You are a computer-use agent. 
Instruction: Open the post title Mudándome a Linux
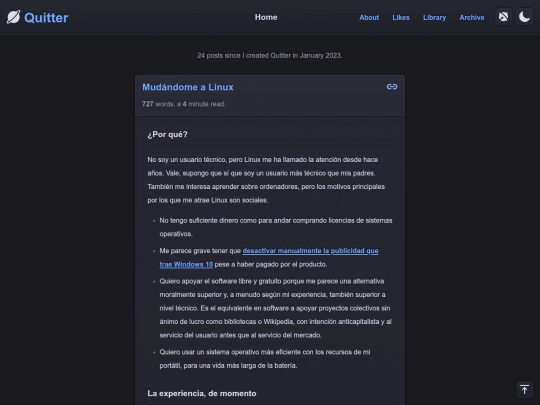pyautogui.click(x=188, y=87)
